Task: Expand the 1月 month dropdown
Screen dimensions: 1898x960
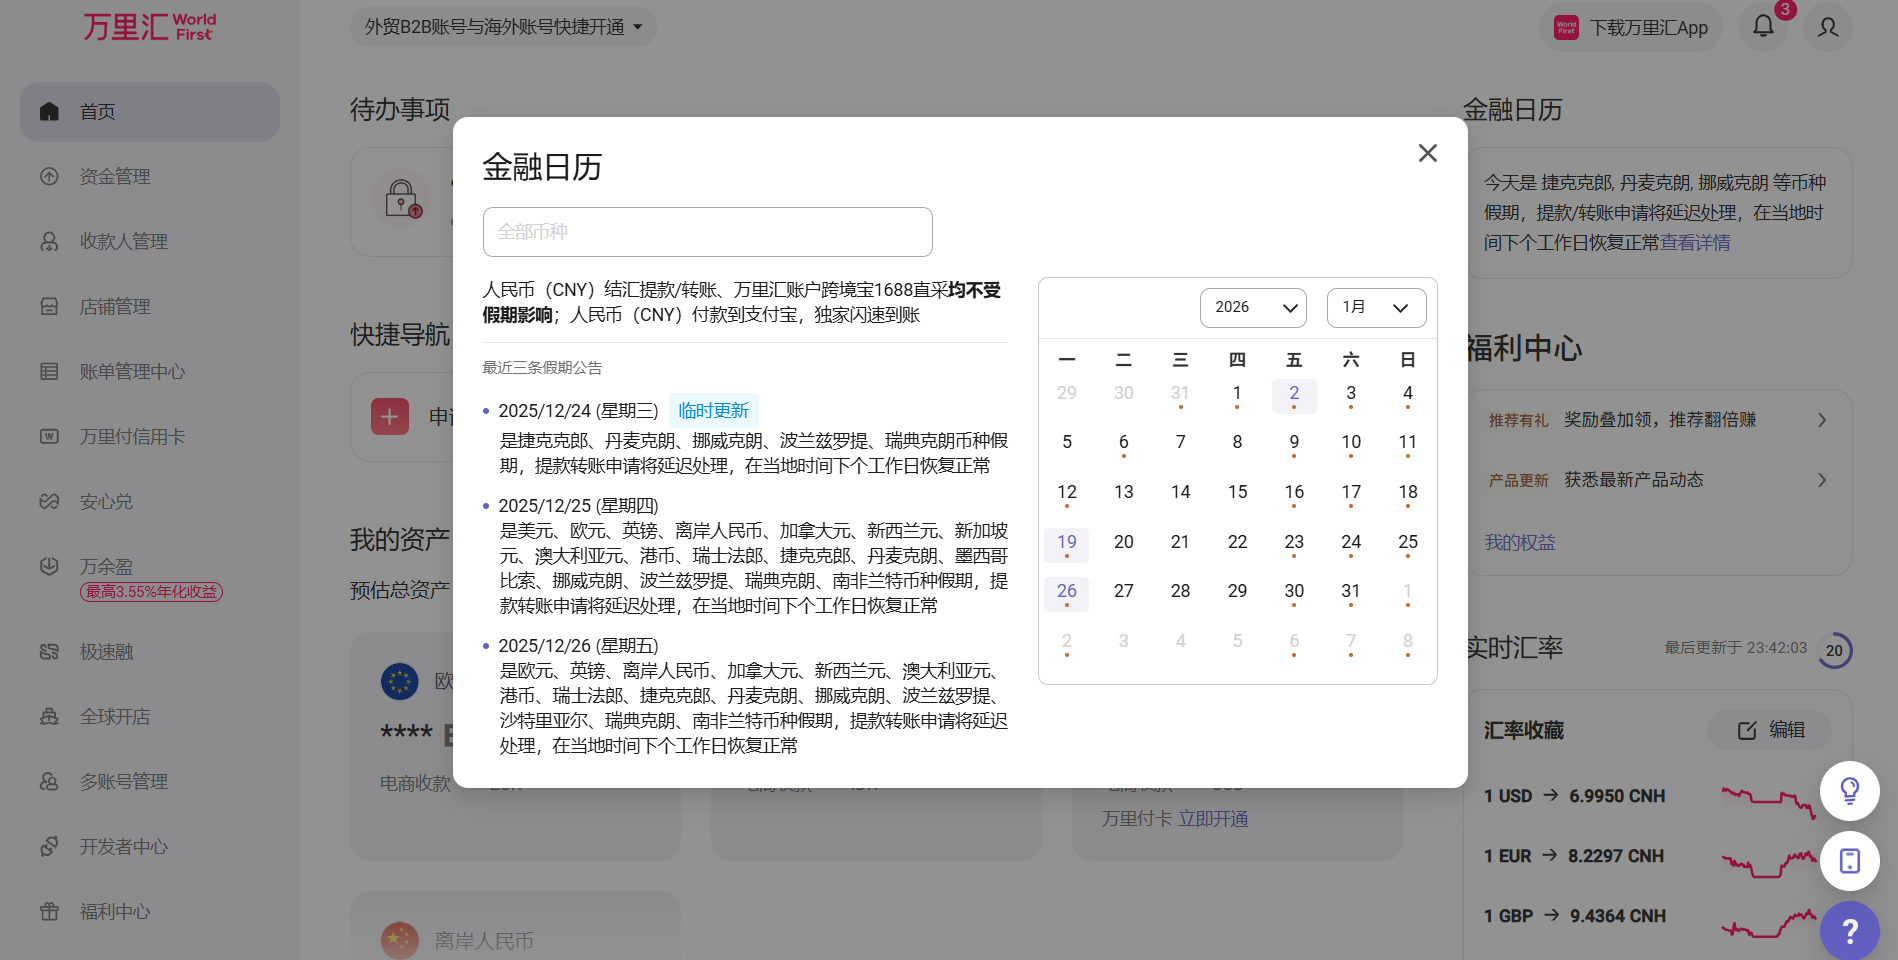Action: [1375, 308]
